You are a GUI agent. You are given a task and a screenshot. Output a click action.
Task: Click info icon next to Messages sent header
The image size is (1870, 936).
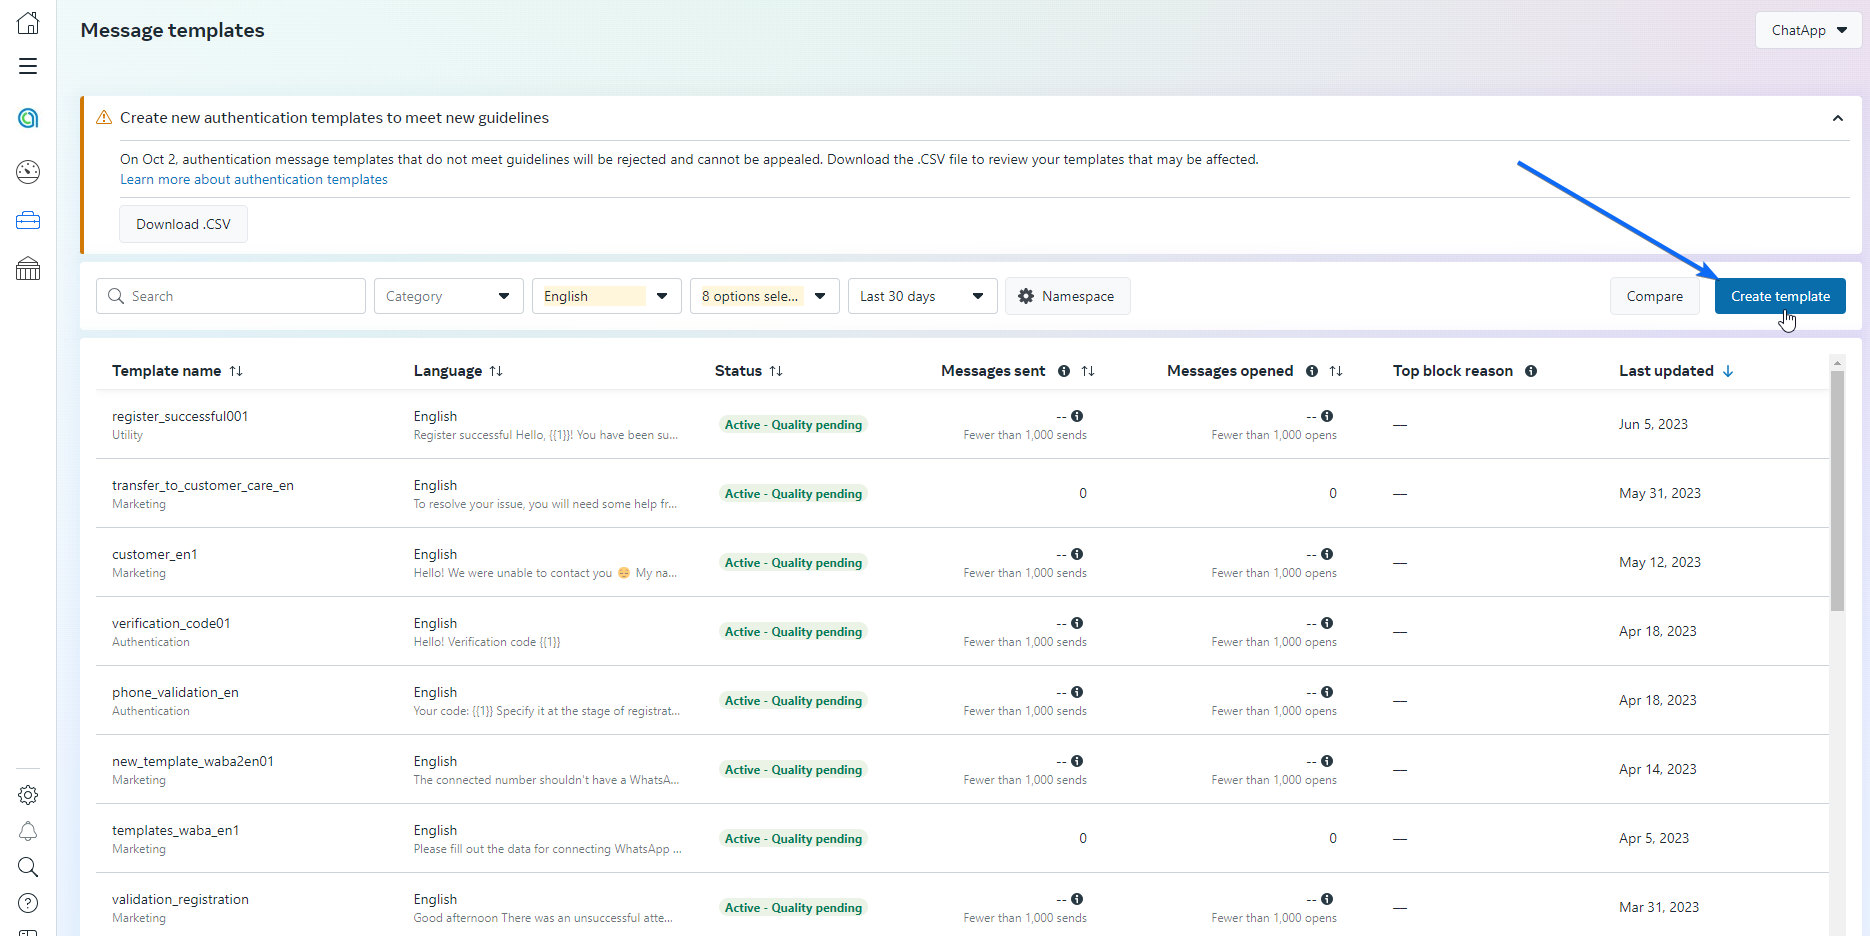(1064, 371)
